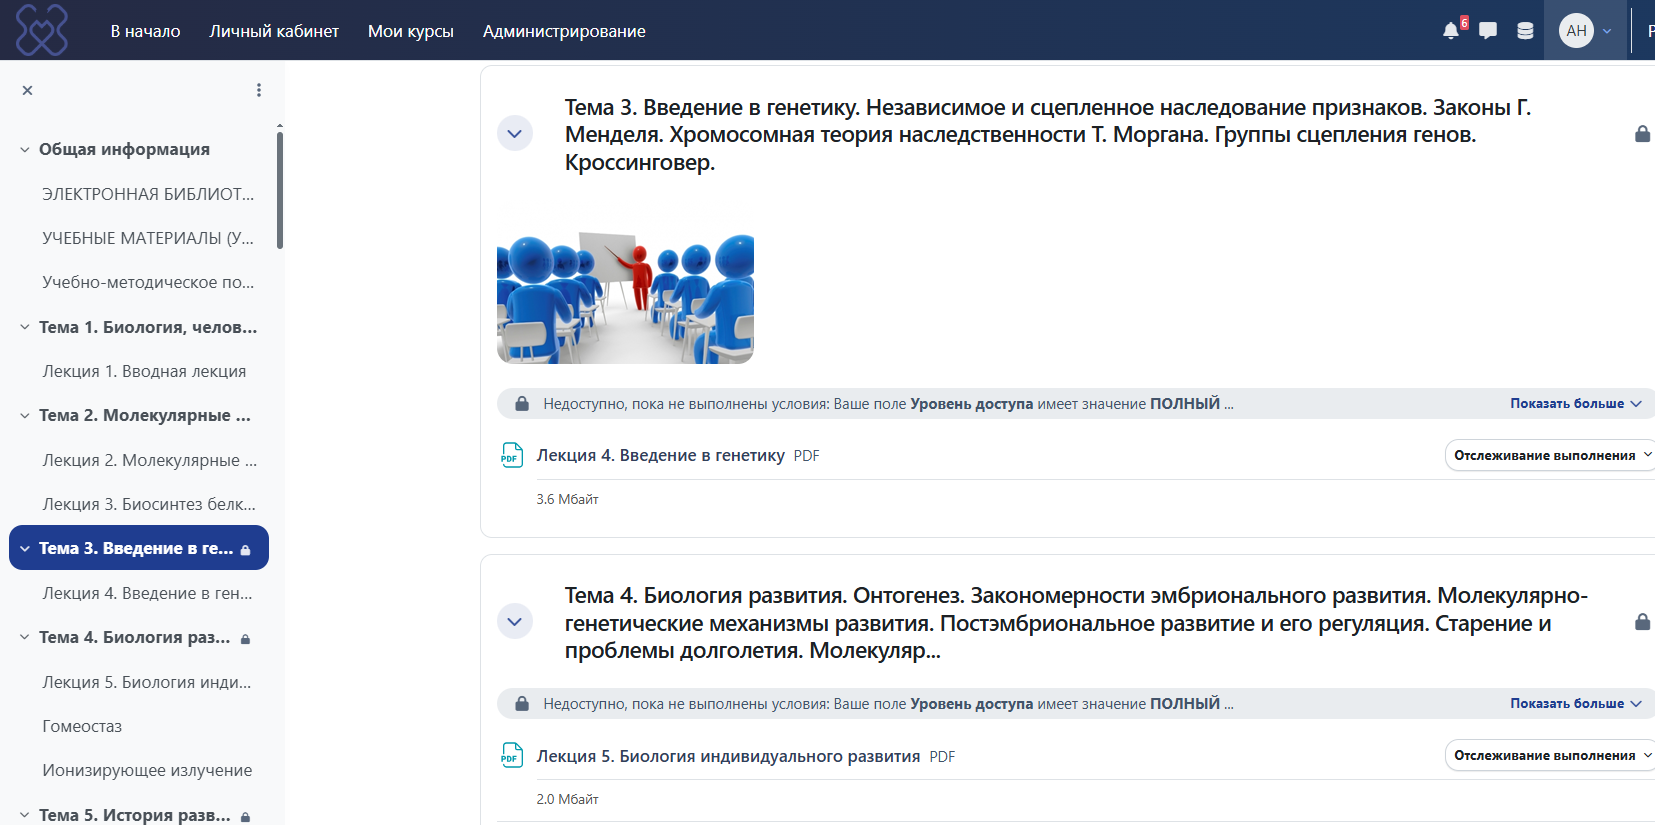Open Отслеживание выполнения dropdown for Лекция 5
Image resolution: width=1655 pixels, height=825 pixels.
(x=1550, y=755)
